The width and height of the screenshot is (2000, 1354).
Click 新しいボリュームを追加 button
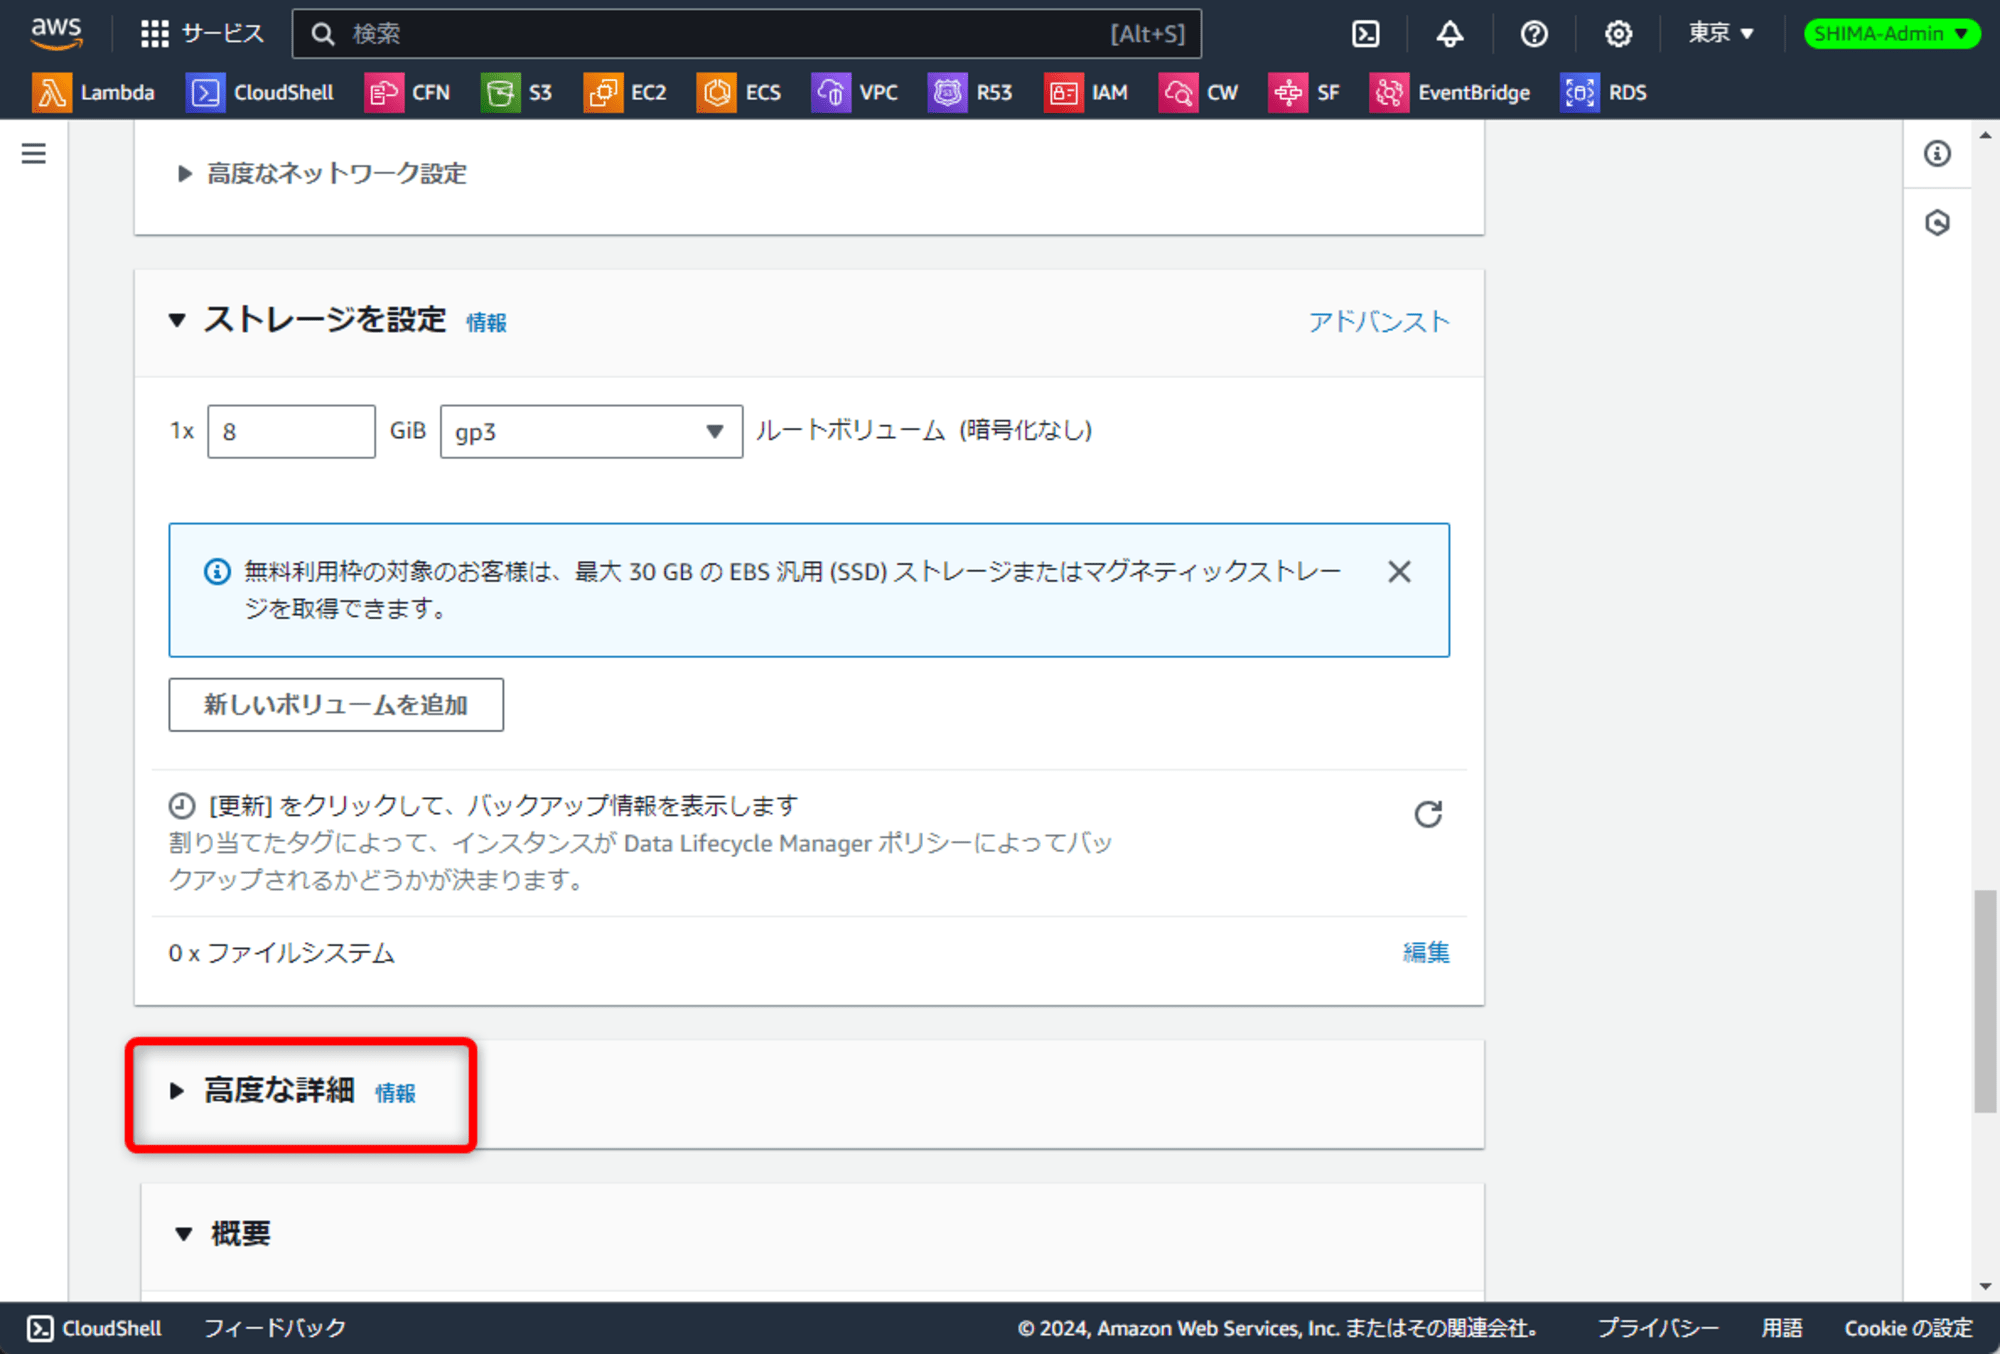pyautogui.click(x=336, y=705)
